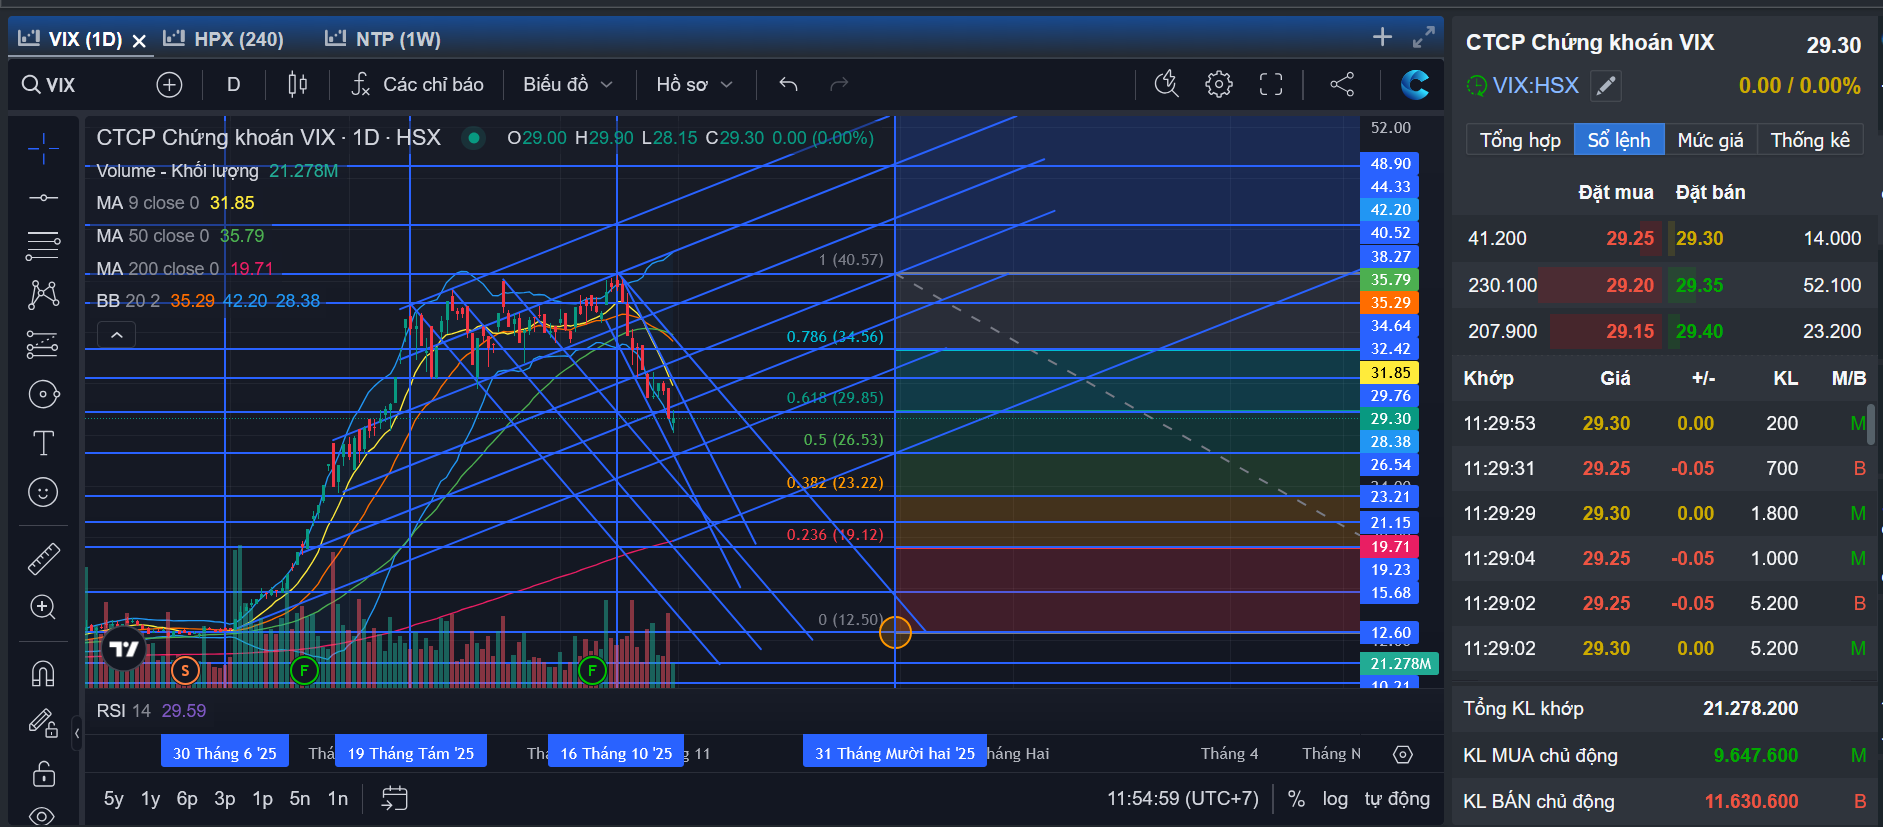Edit the VIX:HSX symbol with pencil
This screenshot has height=827, width=1883.
pos(1606,86)
